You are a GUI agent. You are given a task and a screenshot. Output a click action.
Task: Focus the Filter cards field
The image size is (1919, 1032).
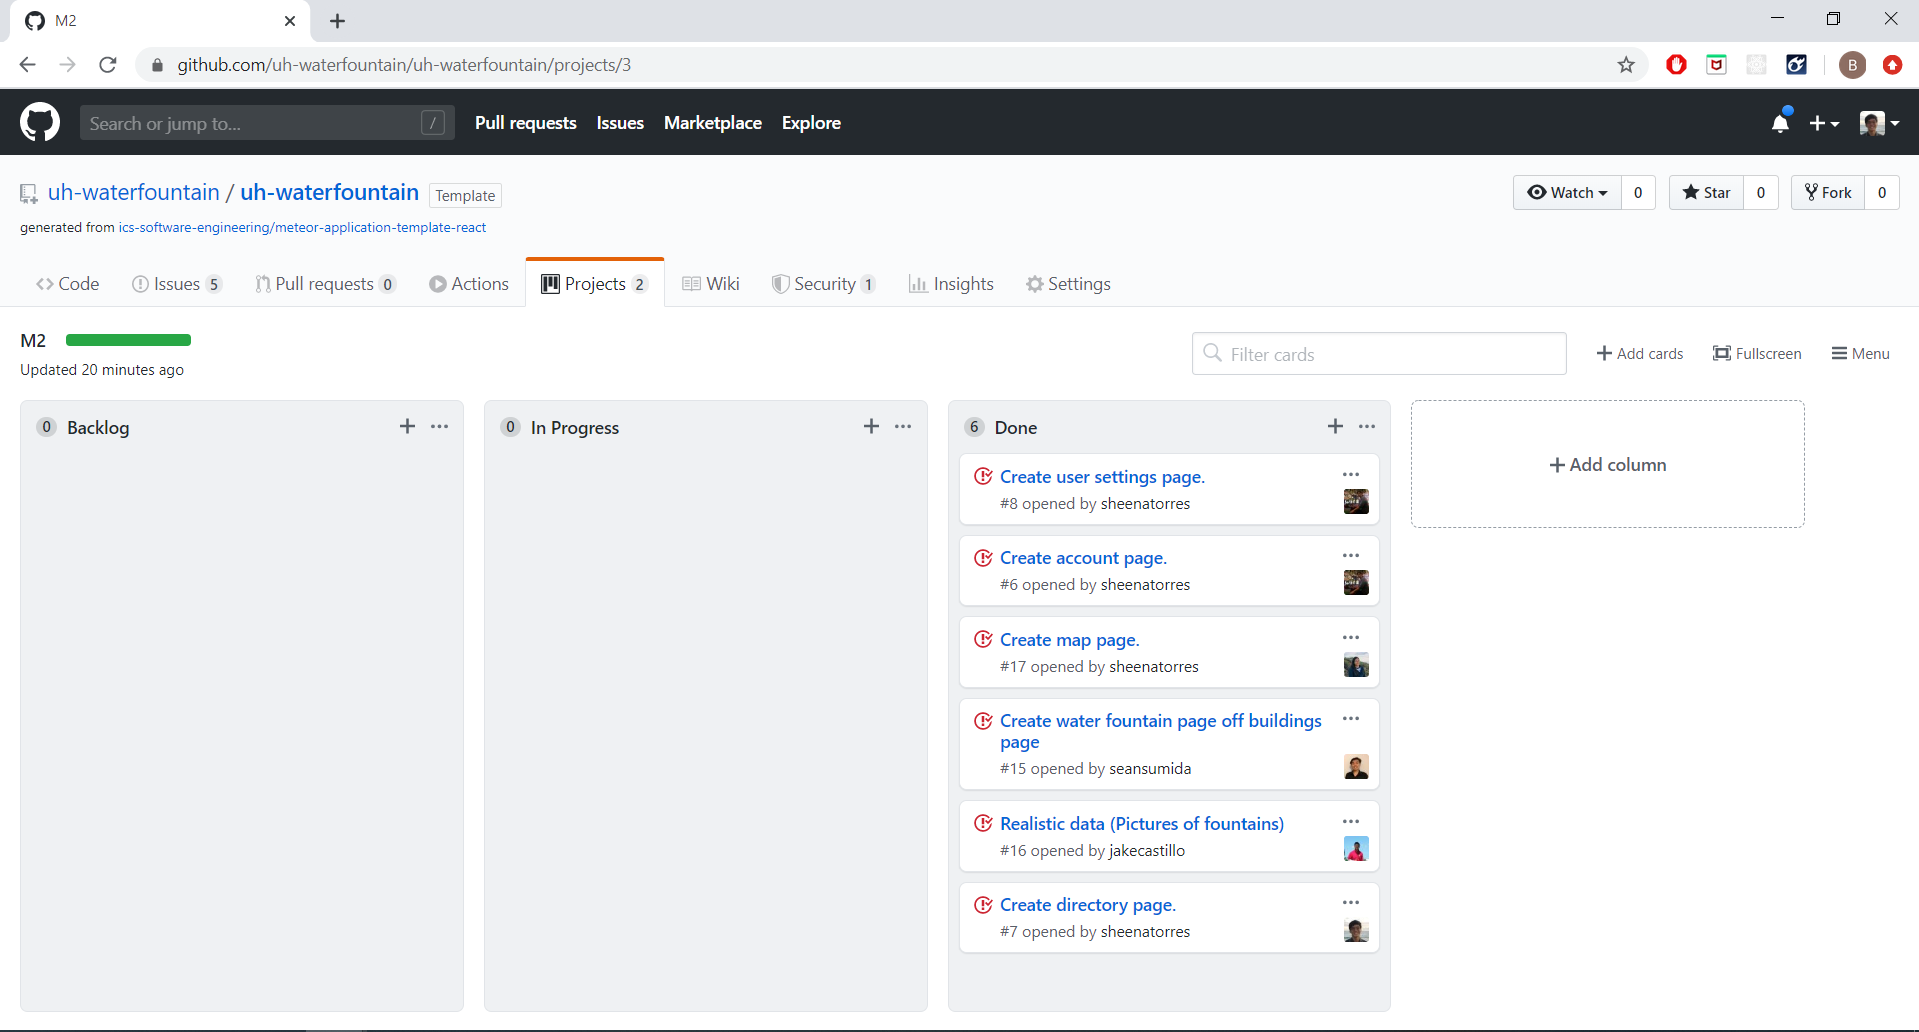point(1379,354)
